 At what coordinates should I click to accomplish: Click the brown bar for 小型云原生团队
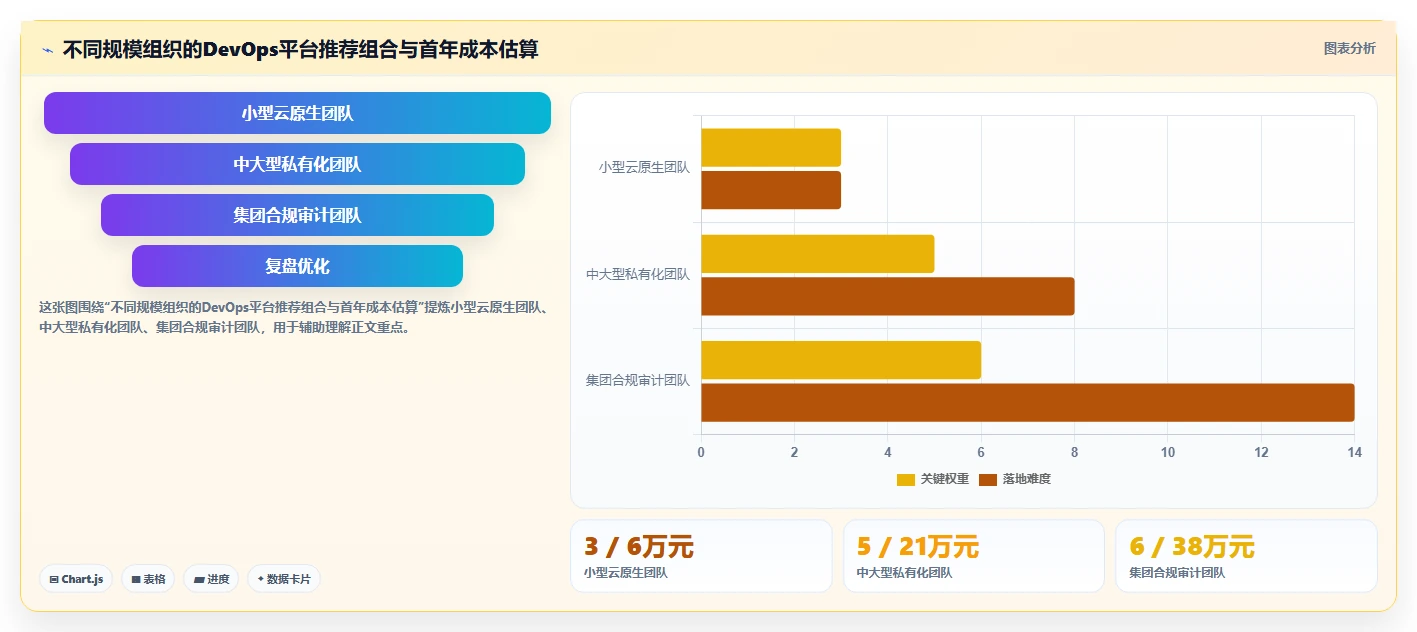(771, 190)
